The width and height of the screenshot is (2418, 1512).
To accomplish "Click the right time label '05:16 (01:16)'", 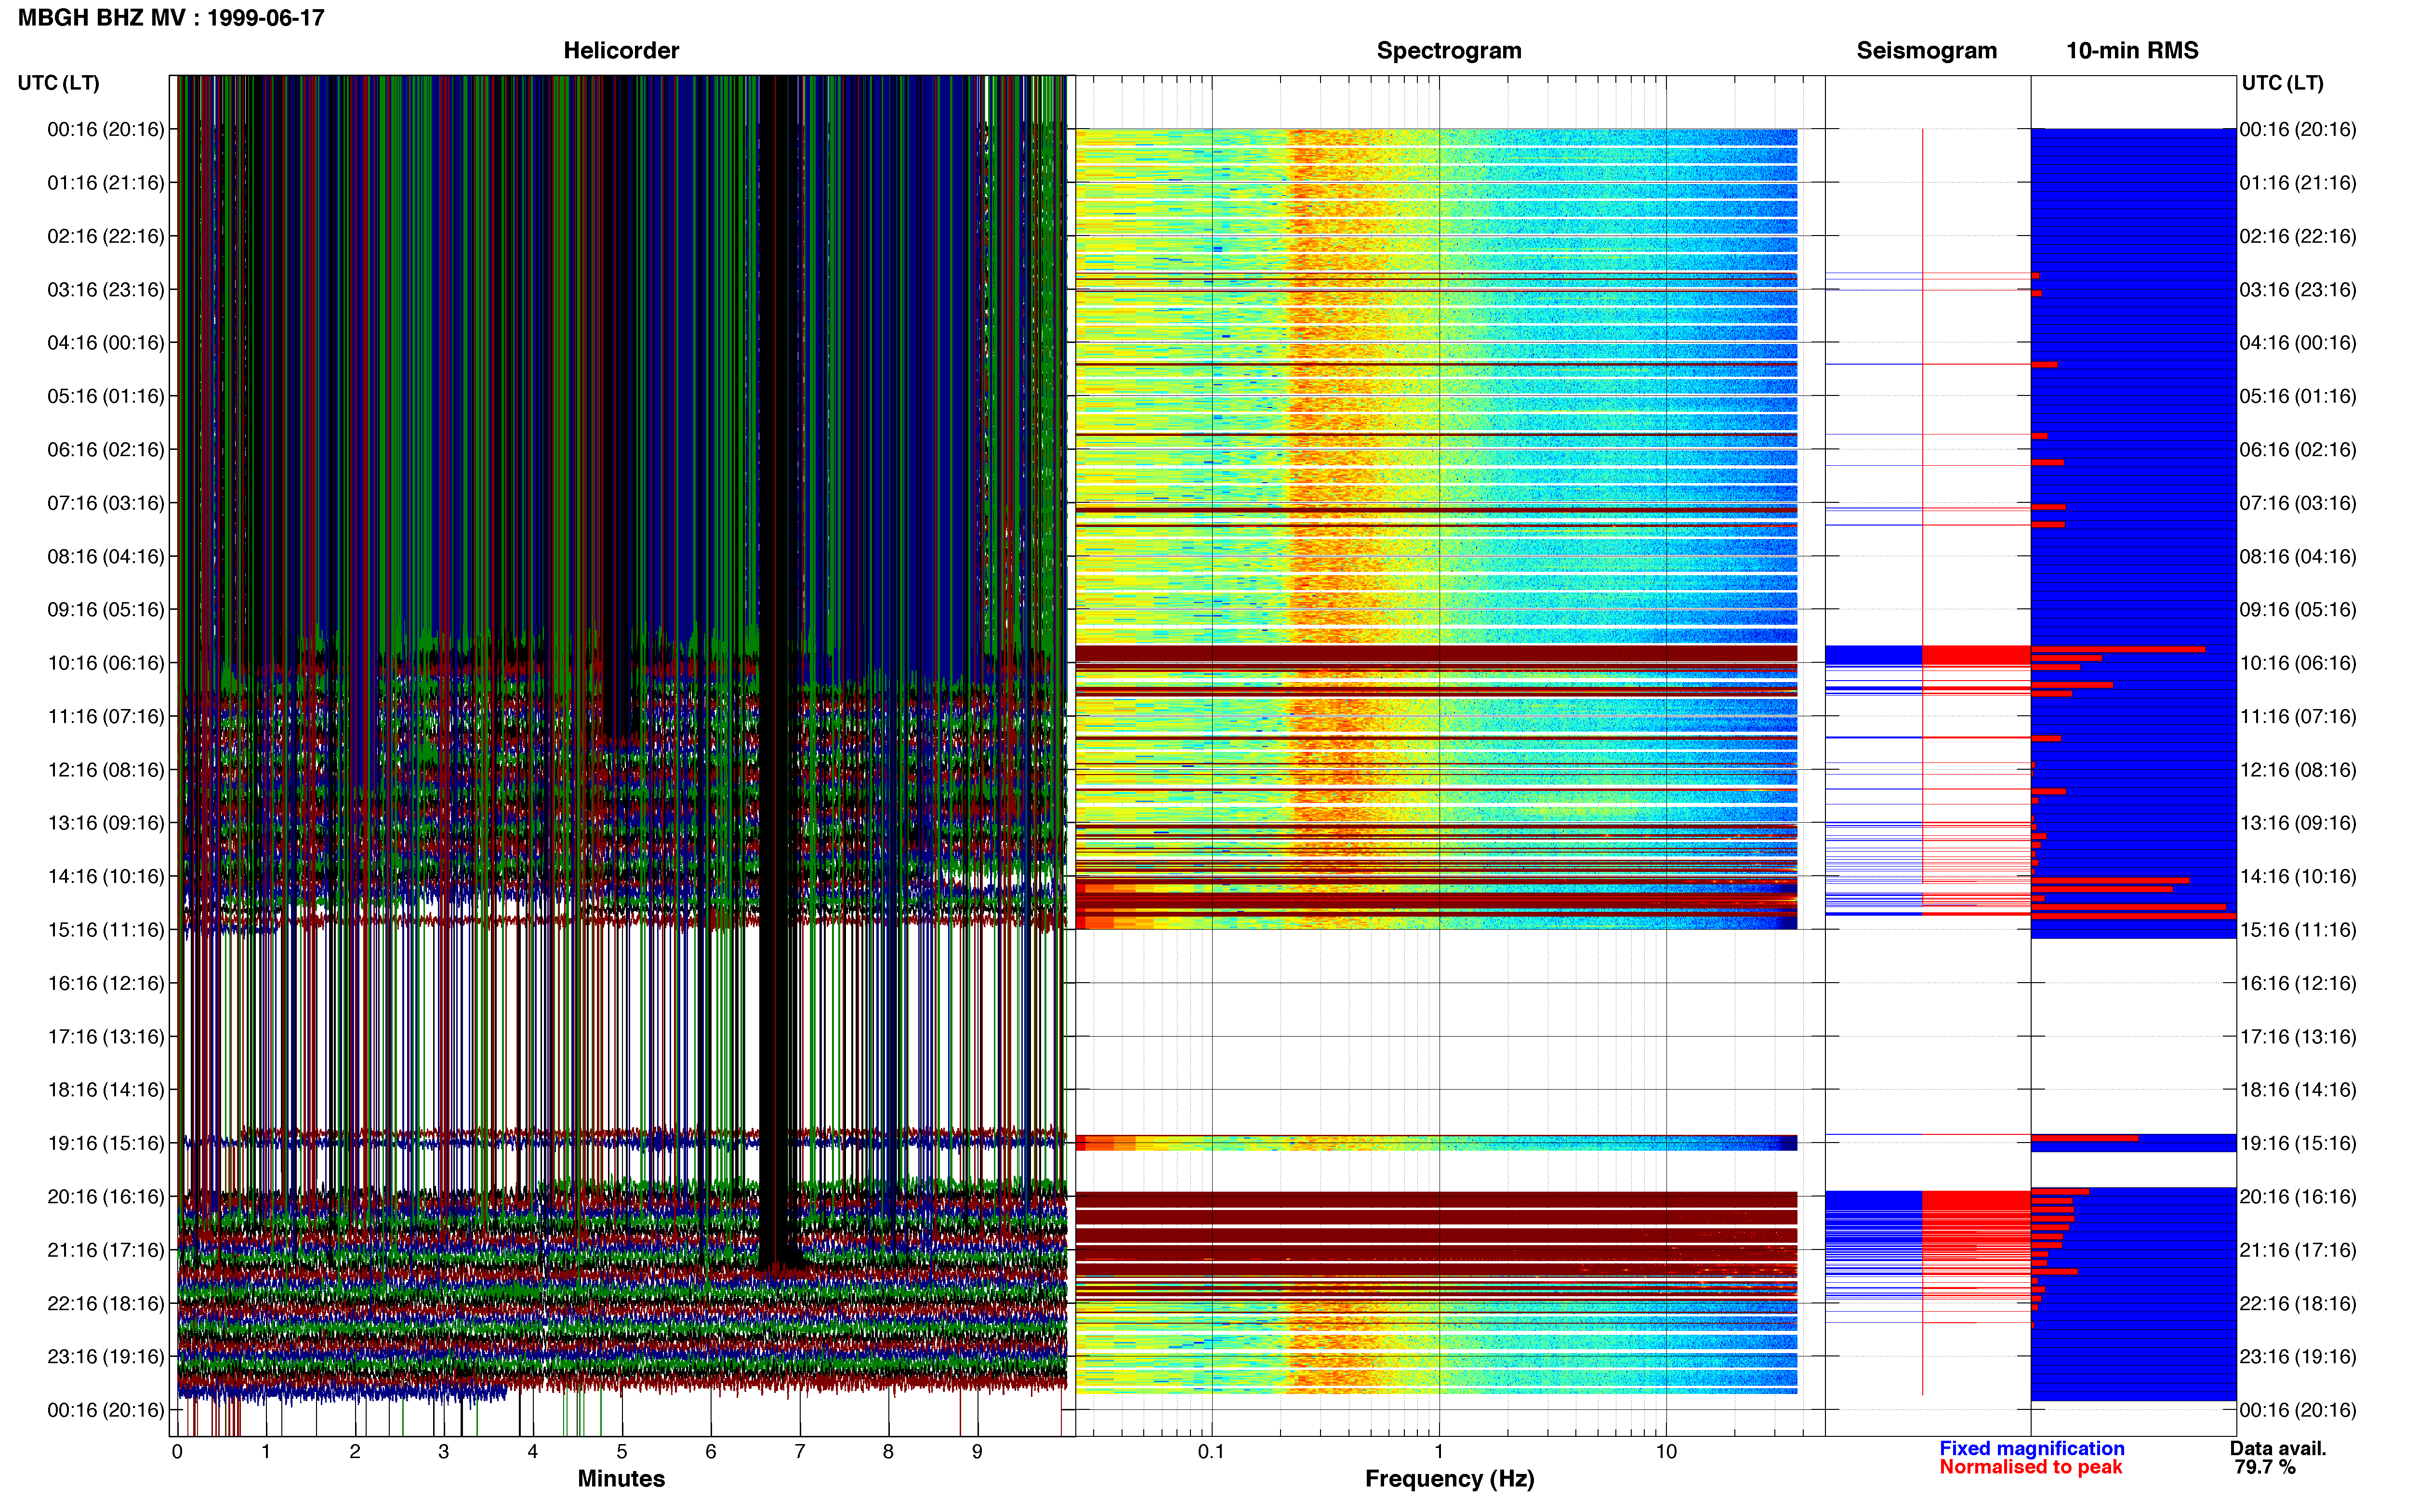I will coord(2298,396).
